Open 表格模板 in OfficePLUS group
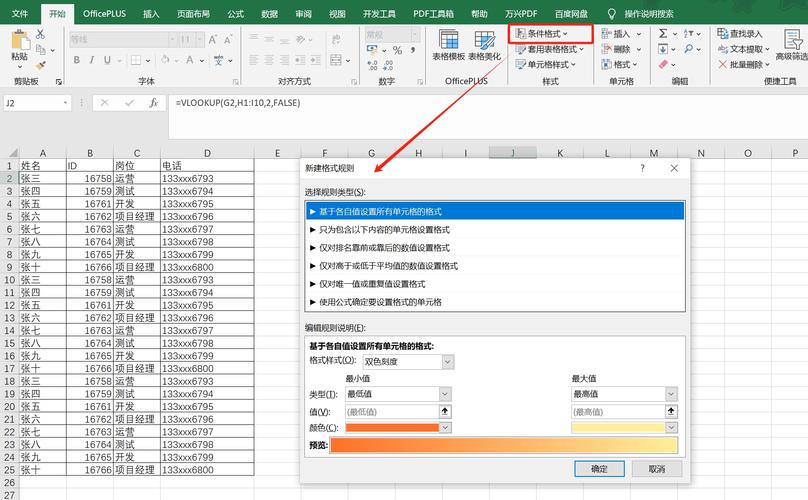Image resolution: width=808 pixels, height=500 pixels. click(448, 45)
